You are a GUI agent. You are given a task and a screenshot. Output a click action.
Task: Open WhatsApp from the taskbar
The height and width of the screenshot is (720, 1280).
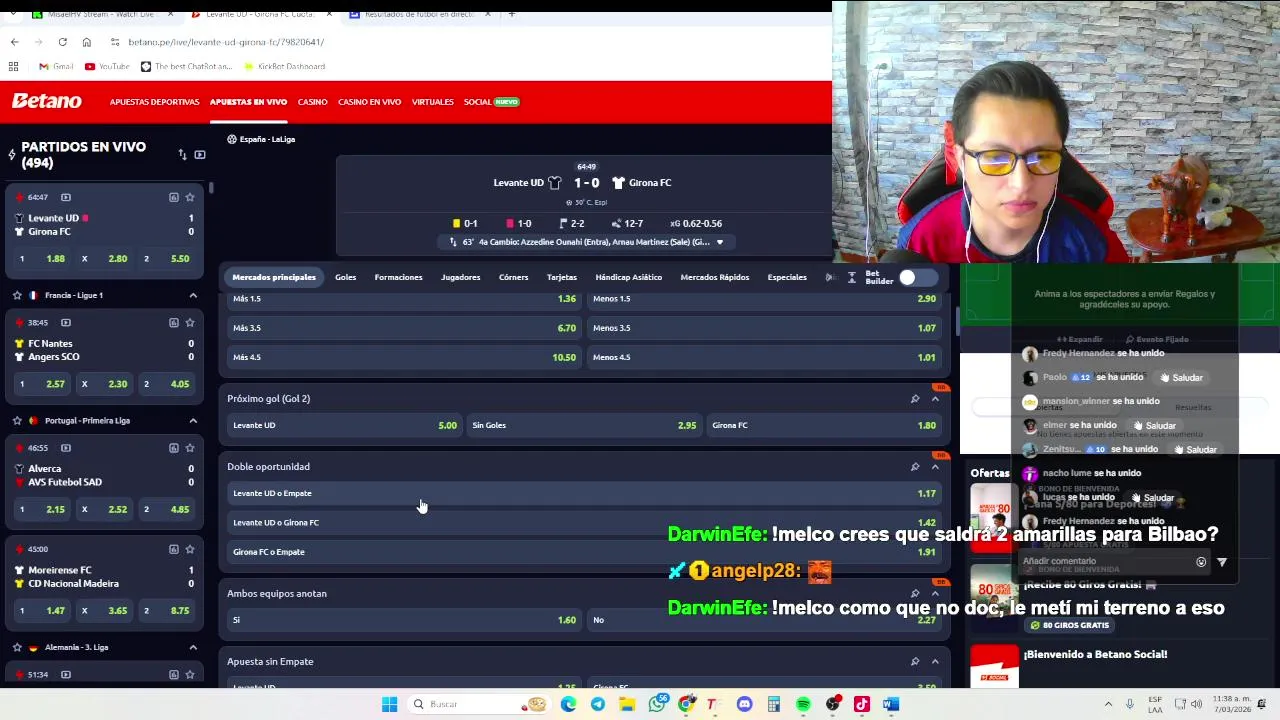point(656,704)
